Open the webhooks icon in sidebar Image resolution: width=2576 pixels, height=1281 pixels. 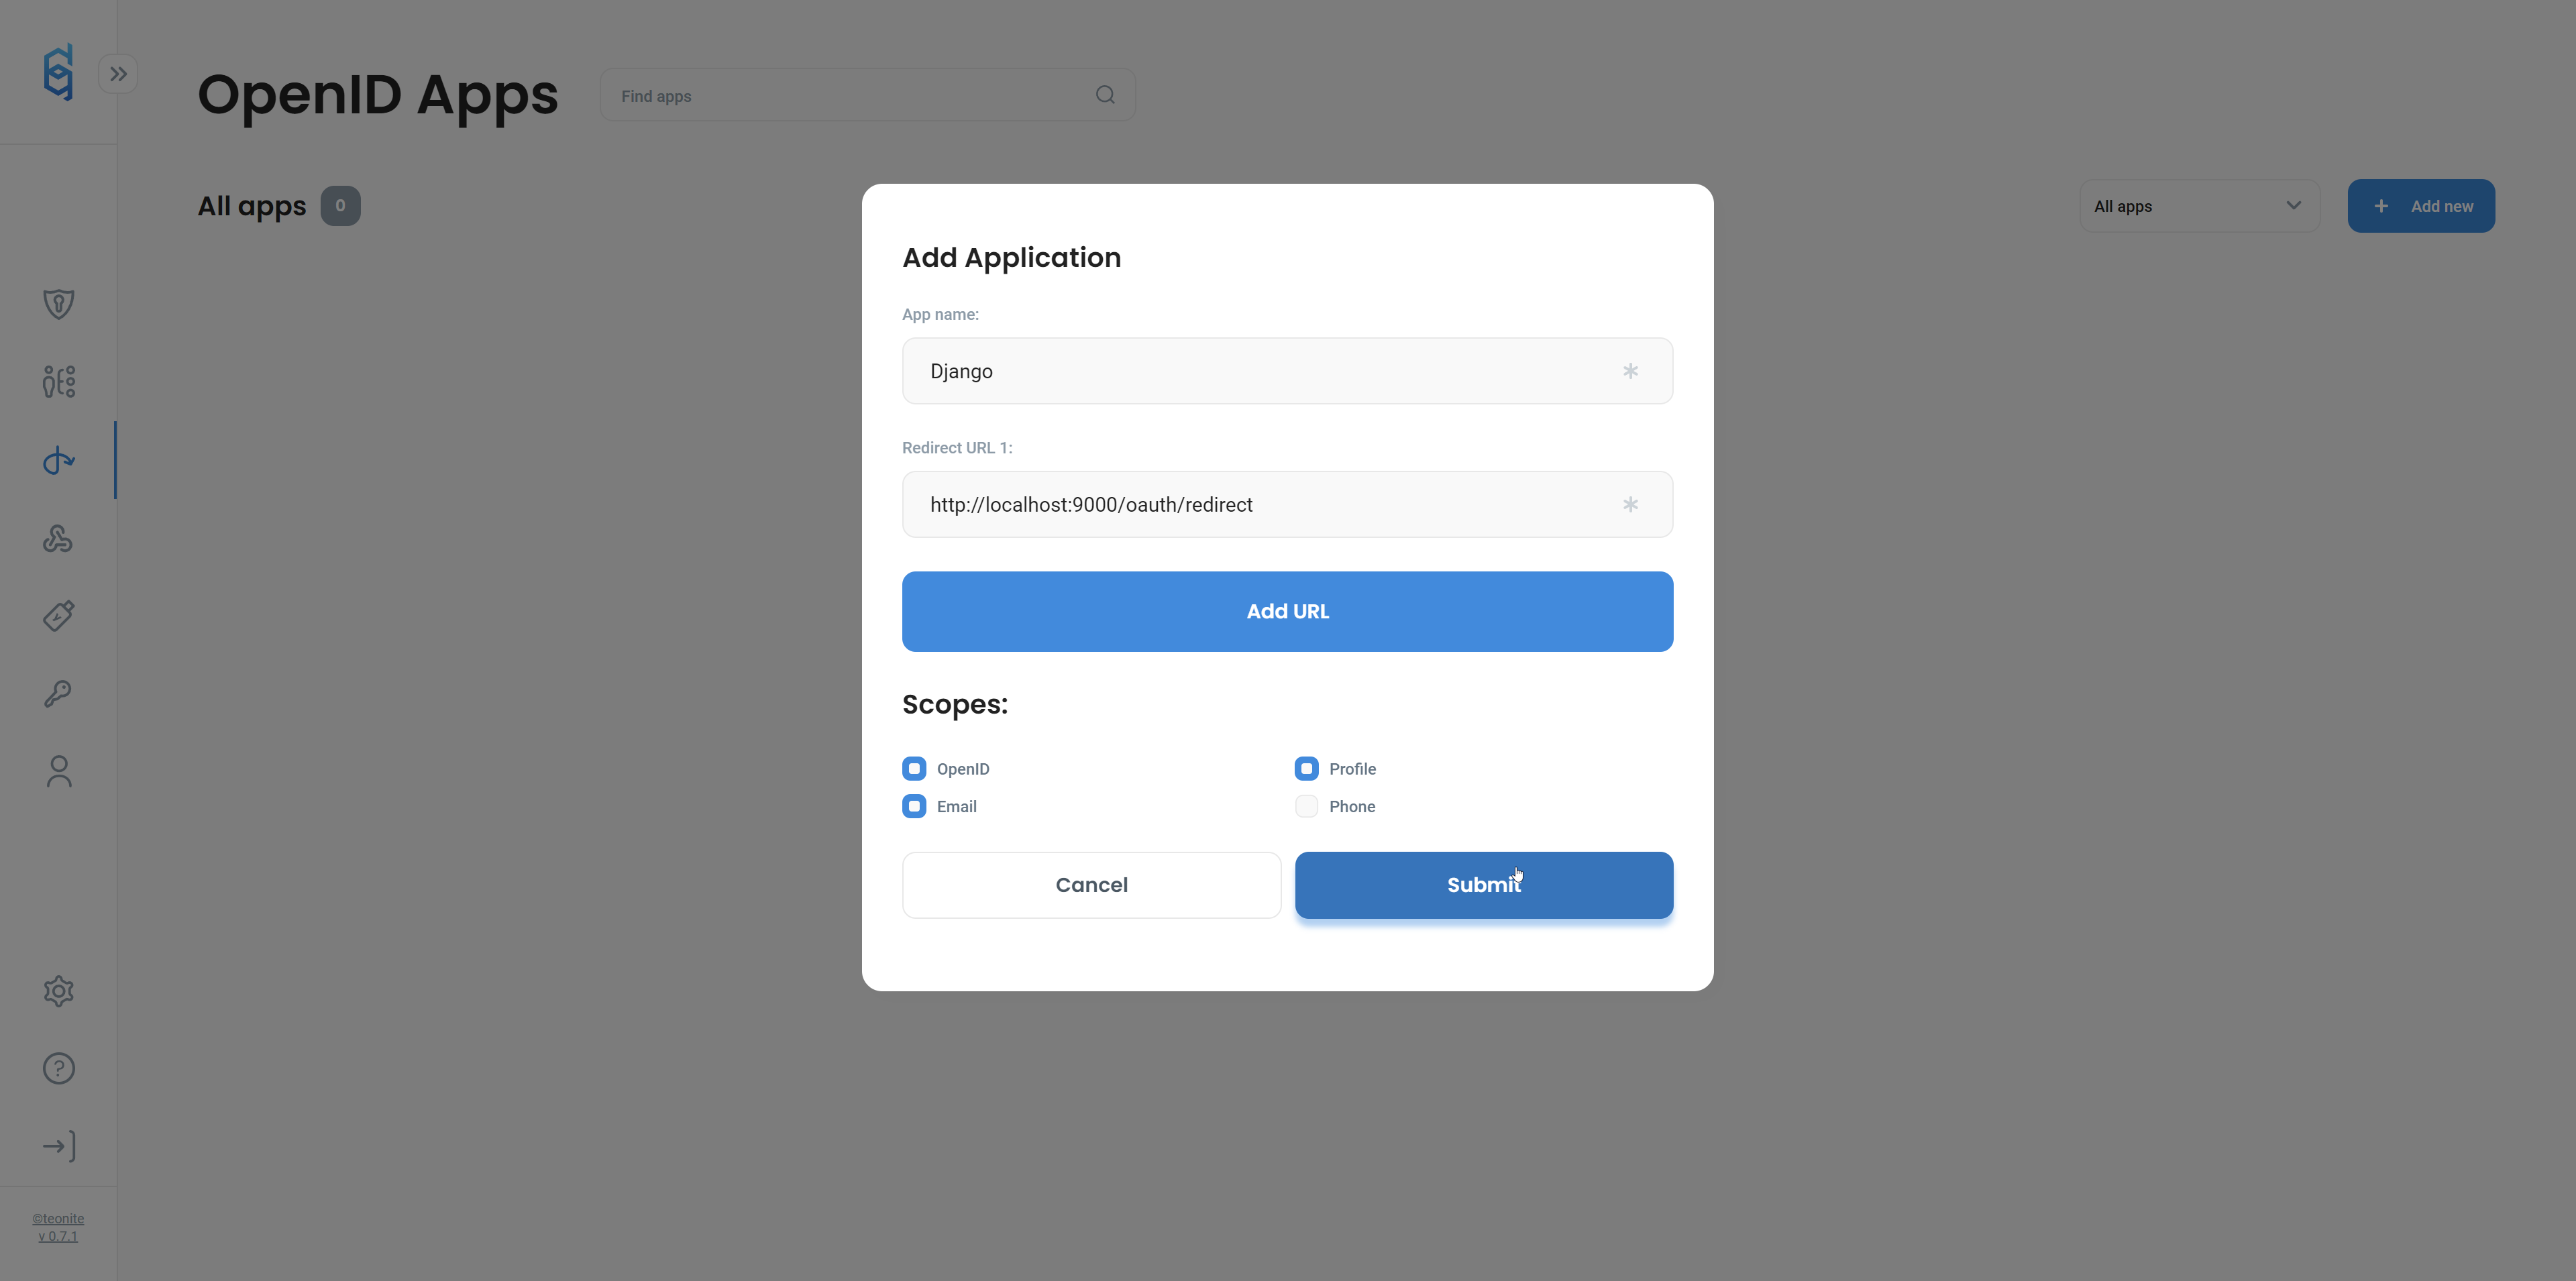pos(58,539)
